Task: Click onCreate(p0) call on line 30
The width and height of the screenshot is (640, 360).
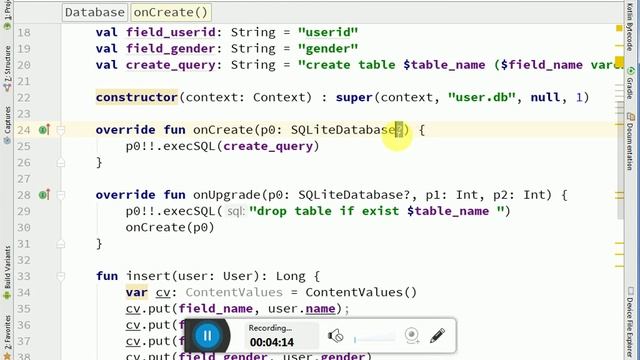Action: point(170,227)
